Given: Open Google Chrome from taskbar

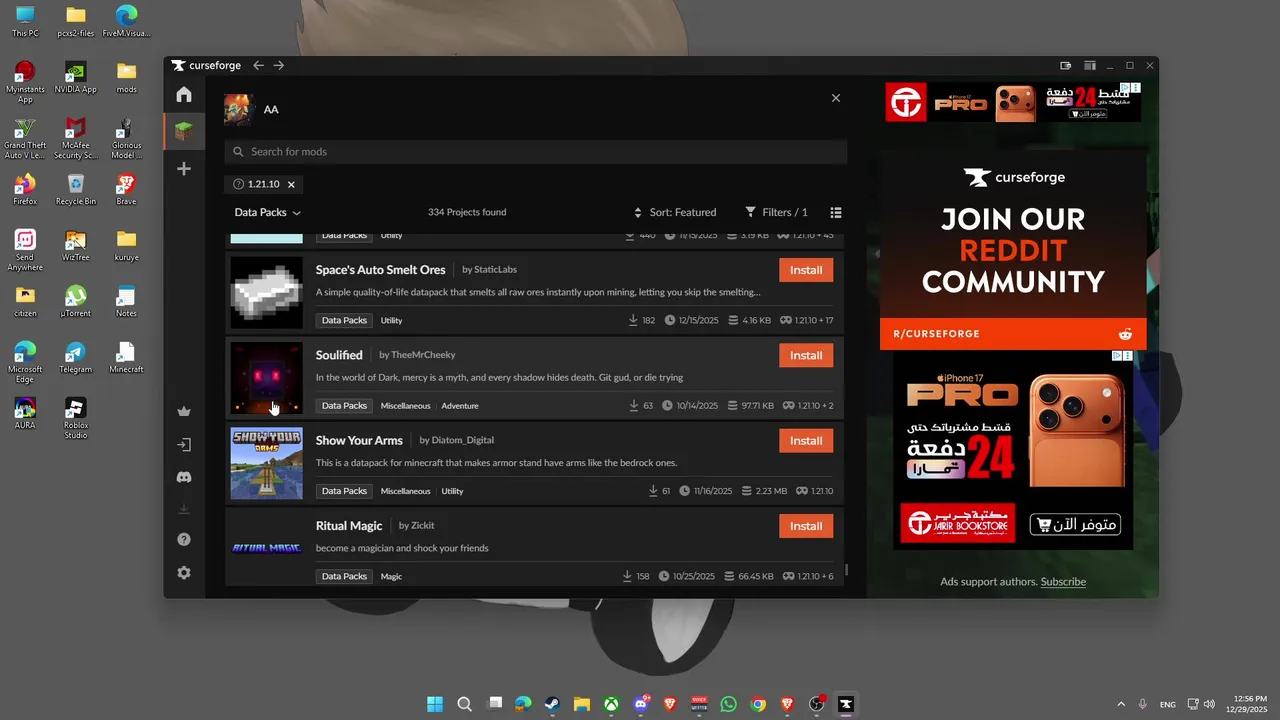Looking at the screenshot, I should (758, 704).
